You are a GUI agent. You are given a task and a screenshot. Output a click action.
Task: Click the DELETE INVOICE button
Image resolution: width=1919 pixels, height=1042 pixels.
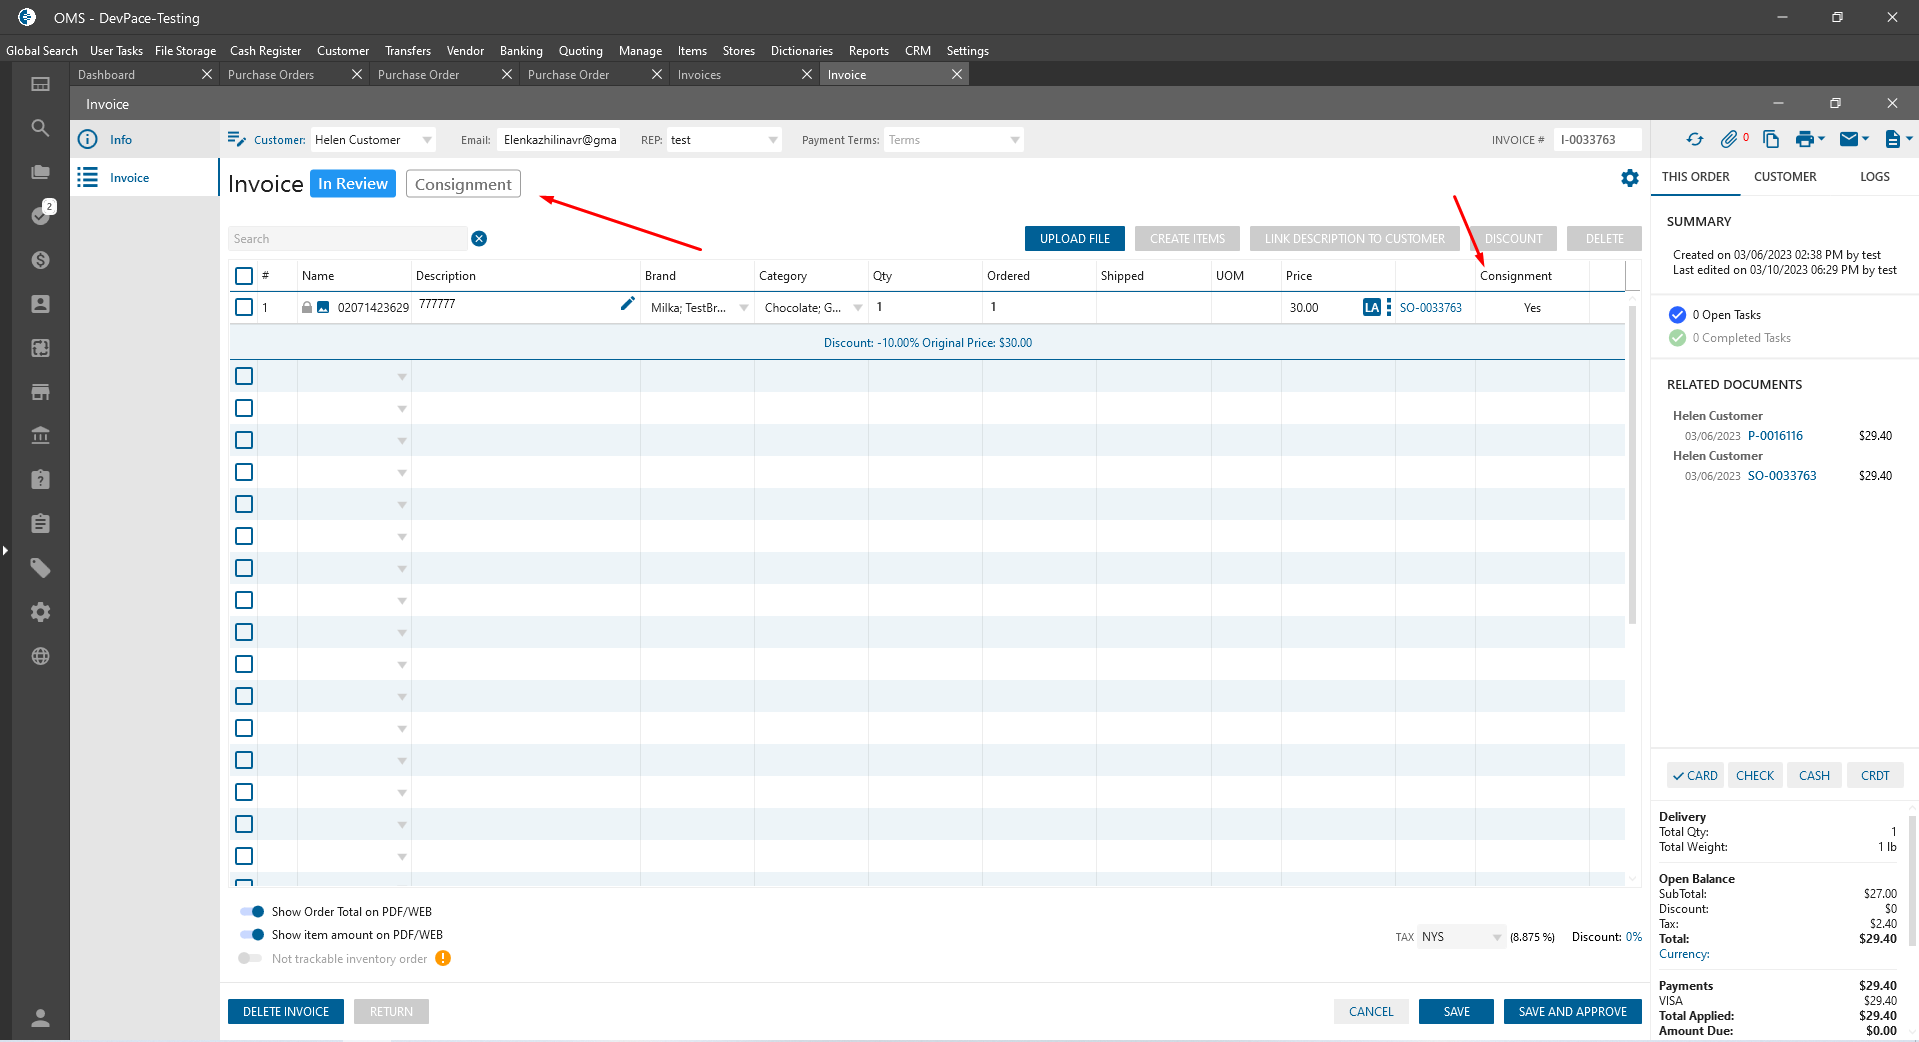286,1012
